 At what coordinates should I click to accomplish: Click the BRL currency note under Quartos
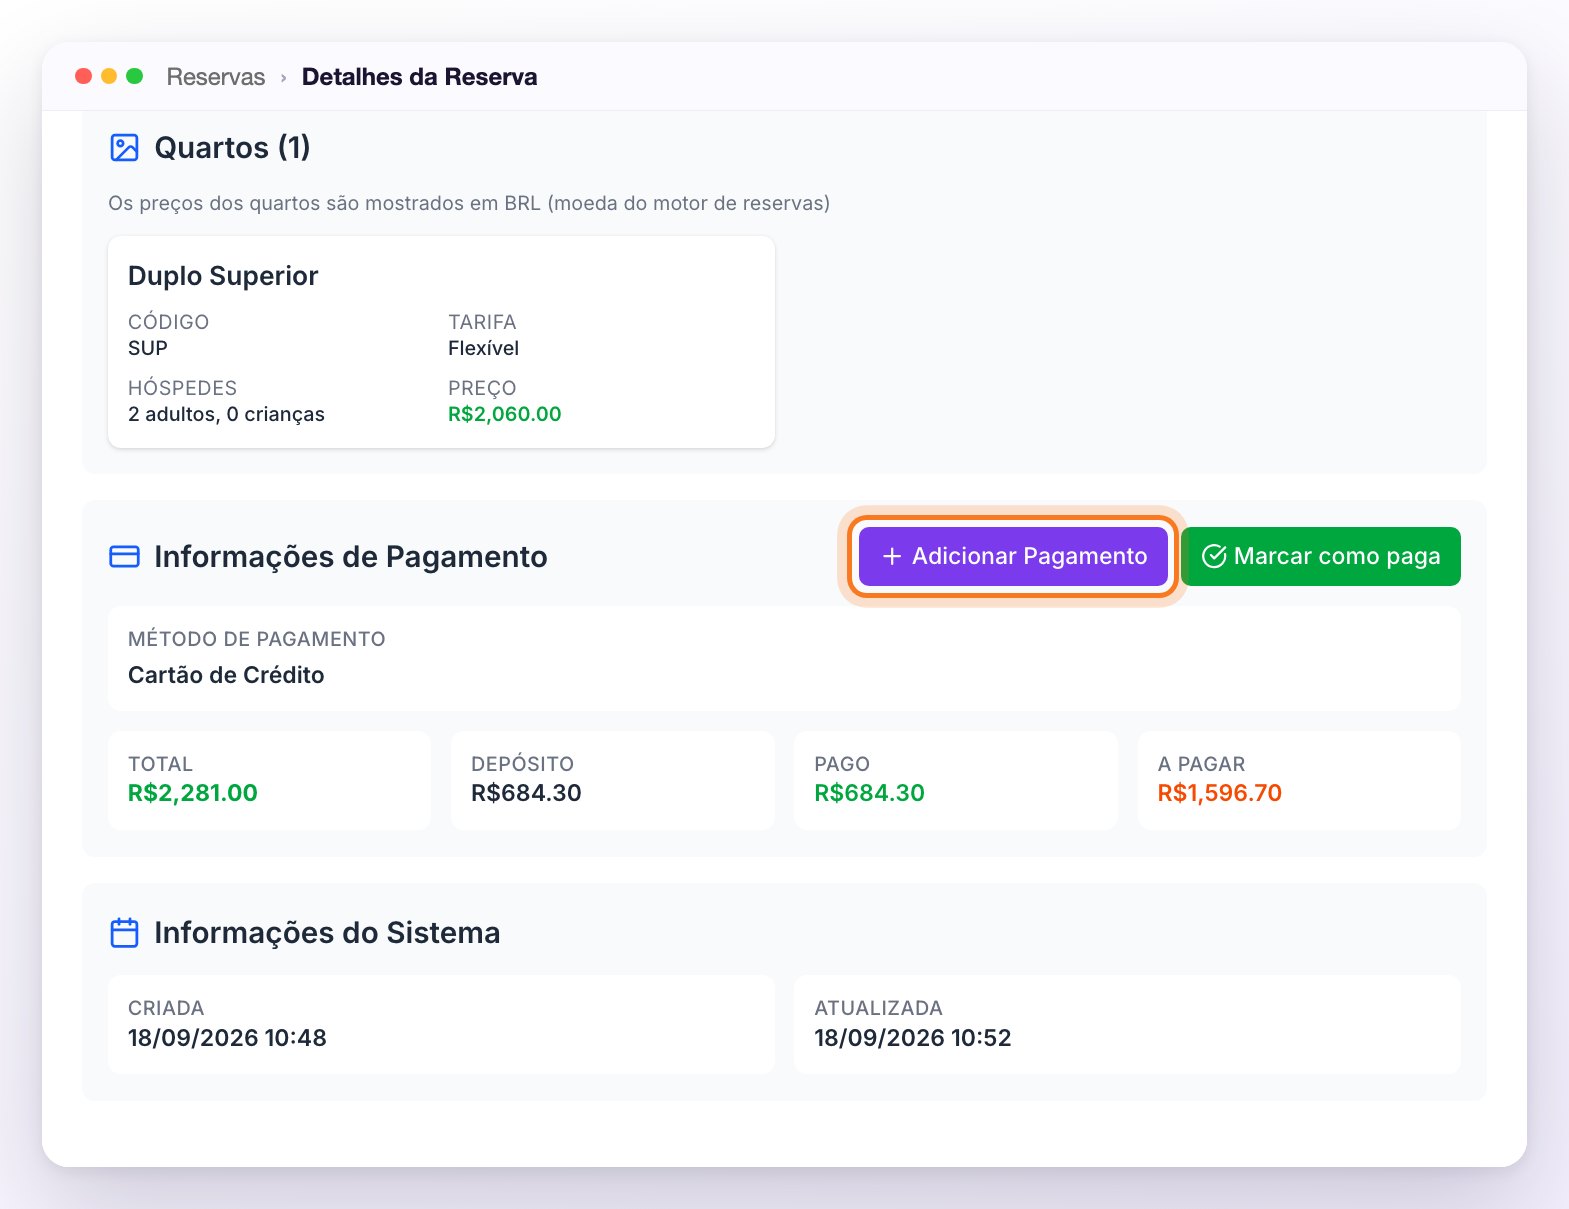[469, 203]
